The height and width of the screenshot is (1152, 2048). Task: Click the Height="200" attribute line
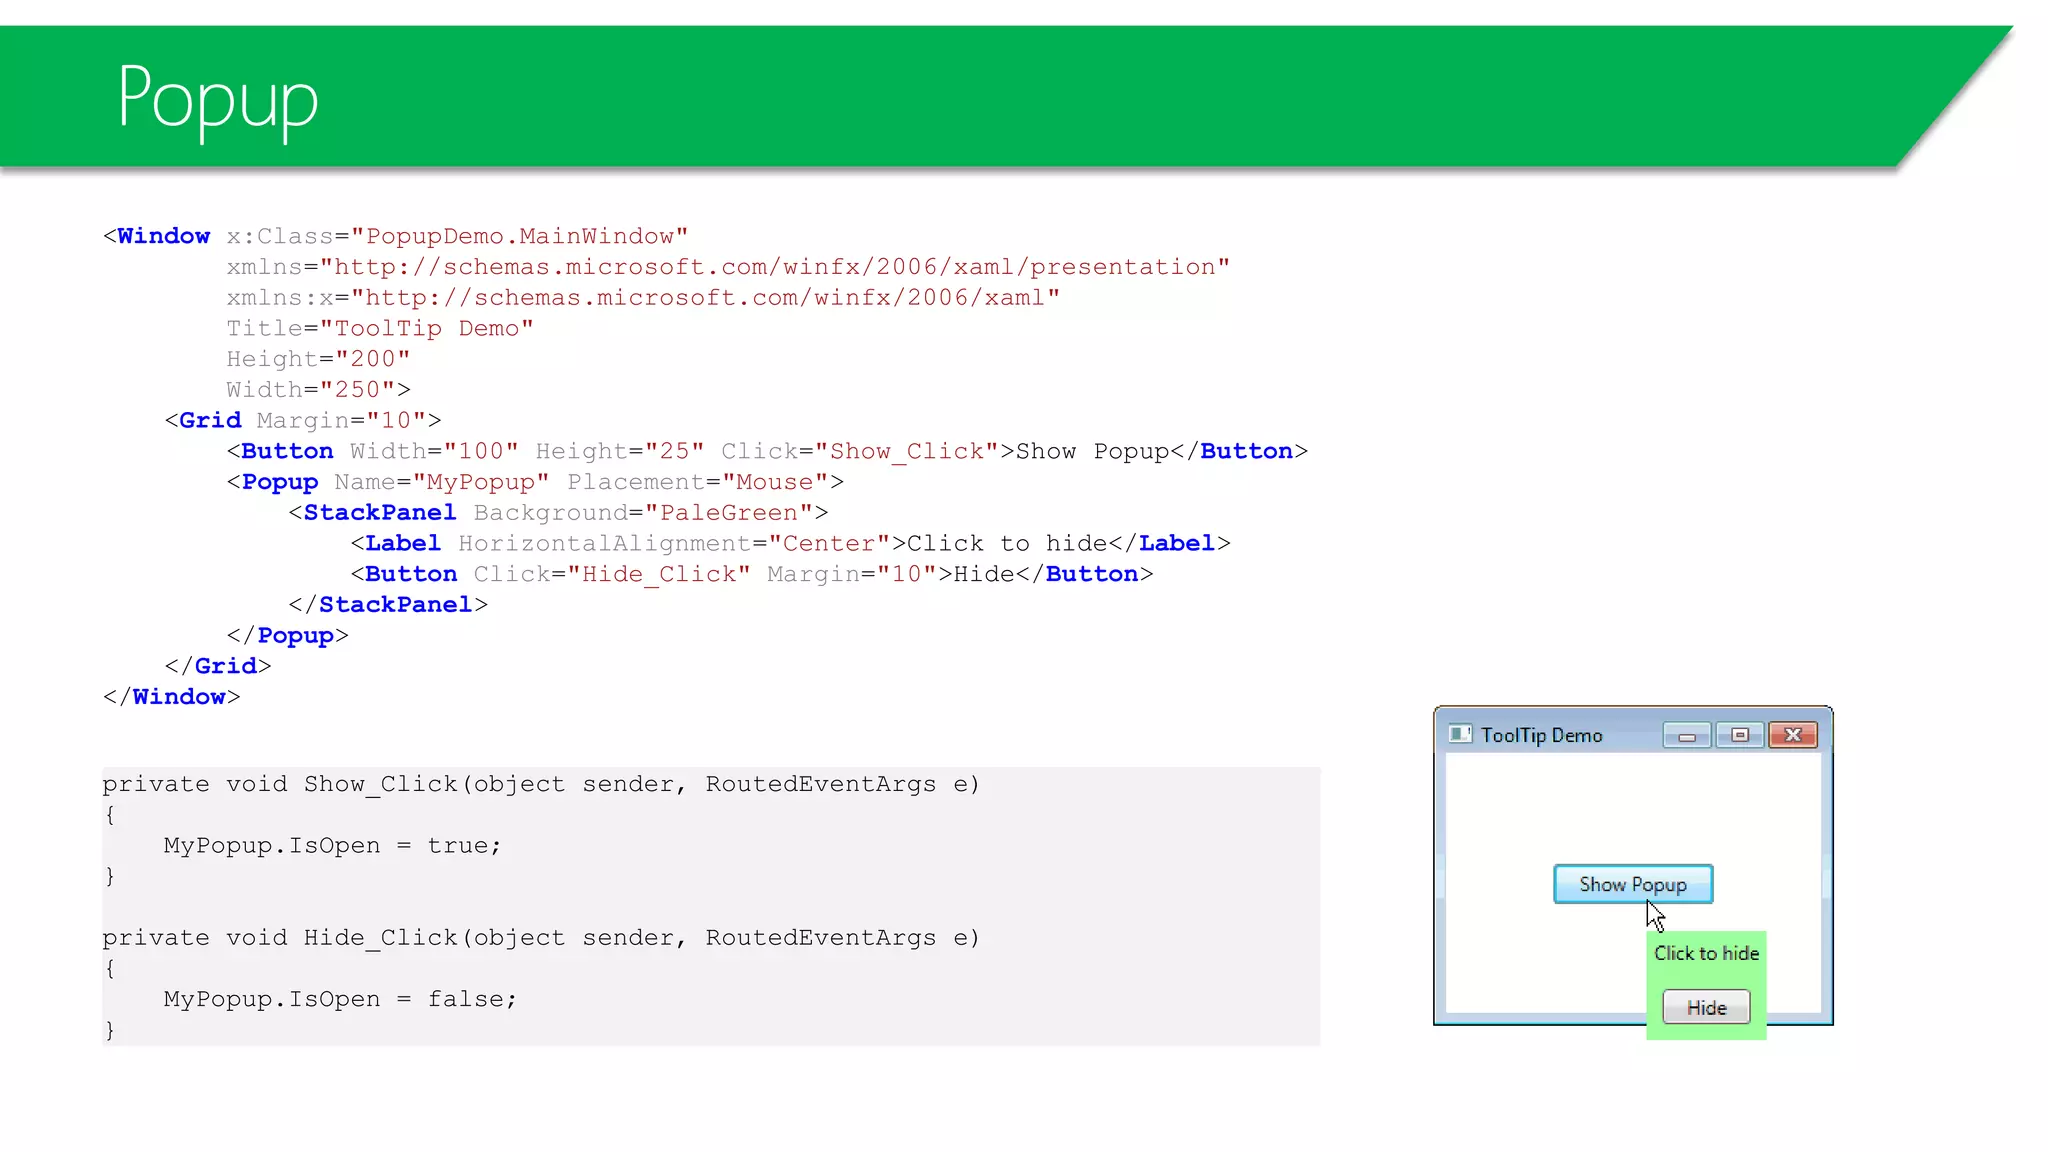(318, 359)
